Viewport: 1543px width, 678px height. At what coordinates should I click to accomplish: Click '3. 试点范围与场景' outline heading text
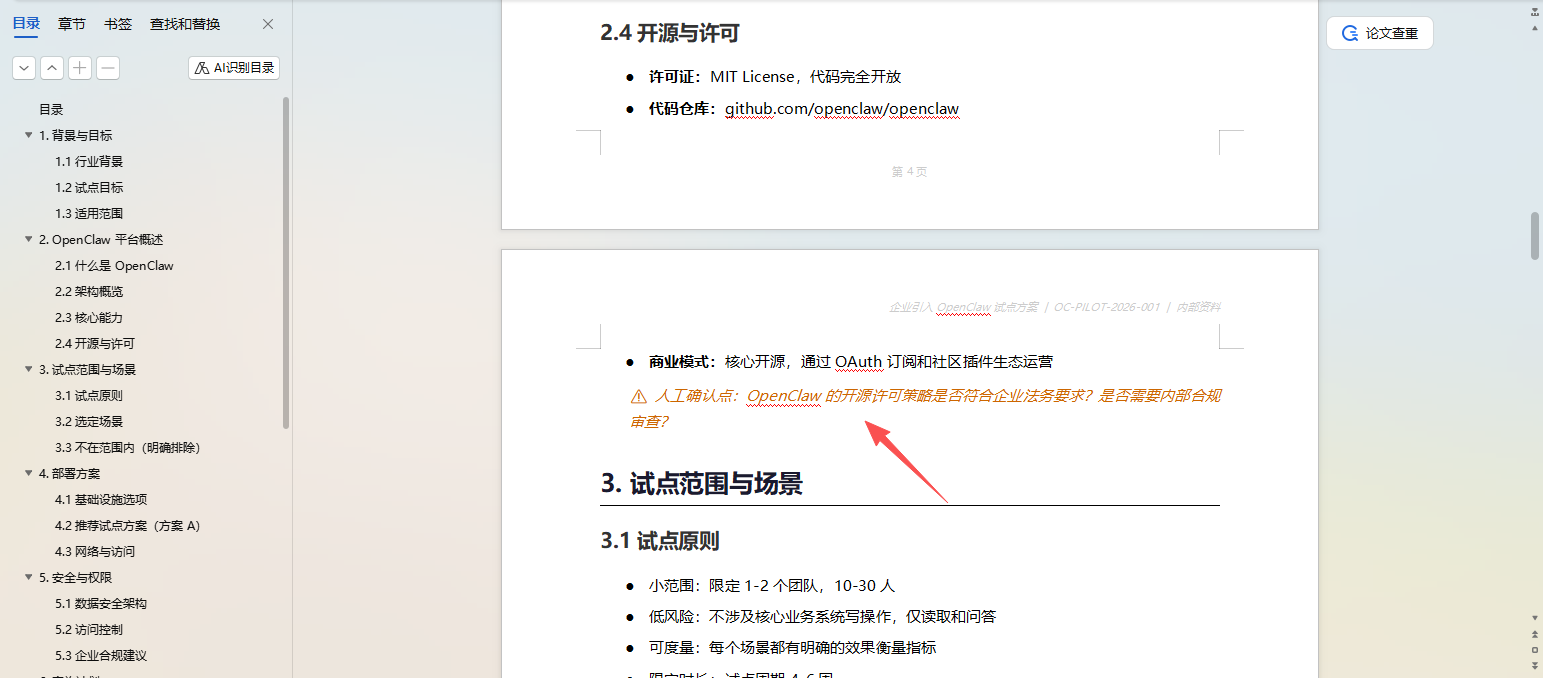click(87, 370)
